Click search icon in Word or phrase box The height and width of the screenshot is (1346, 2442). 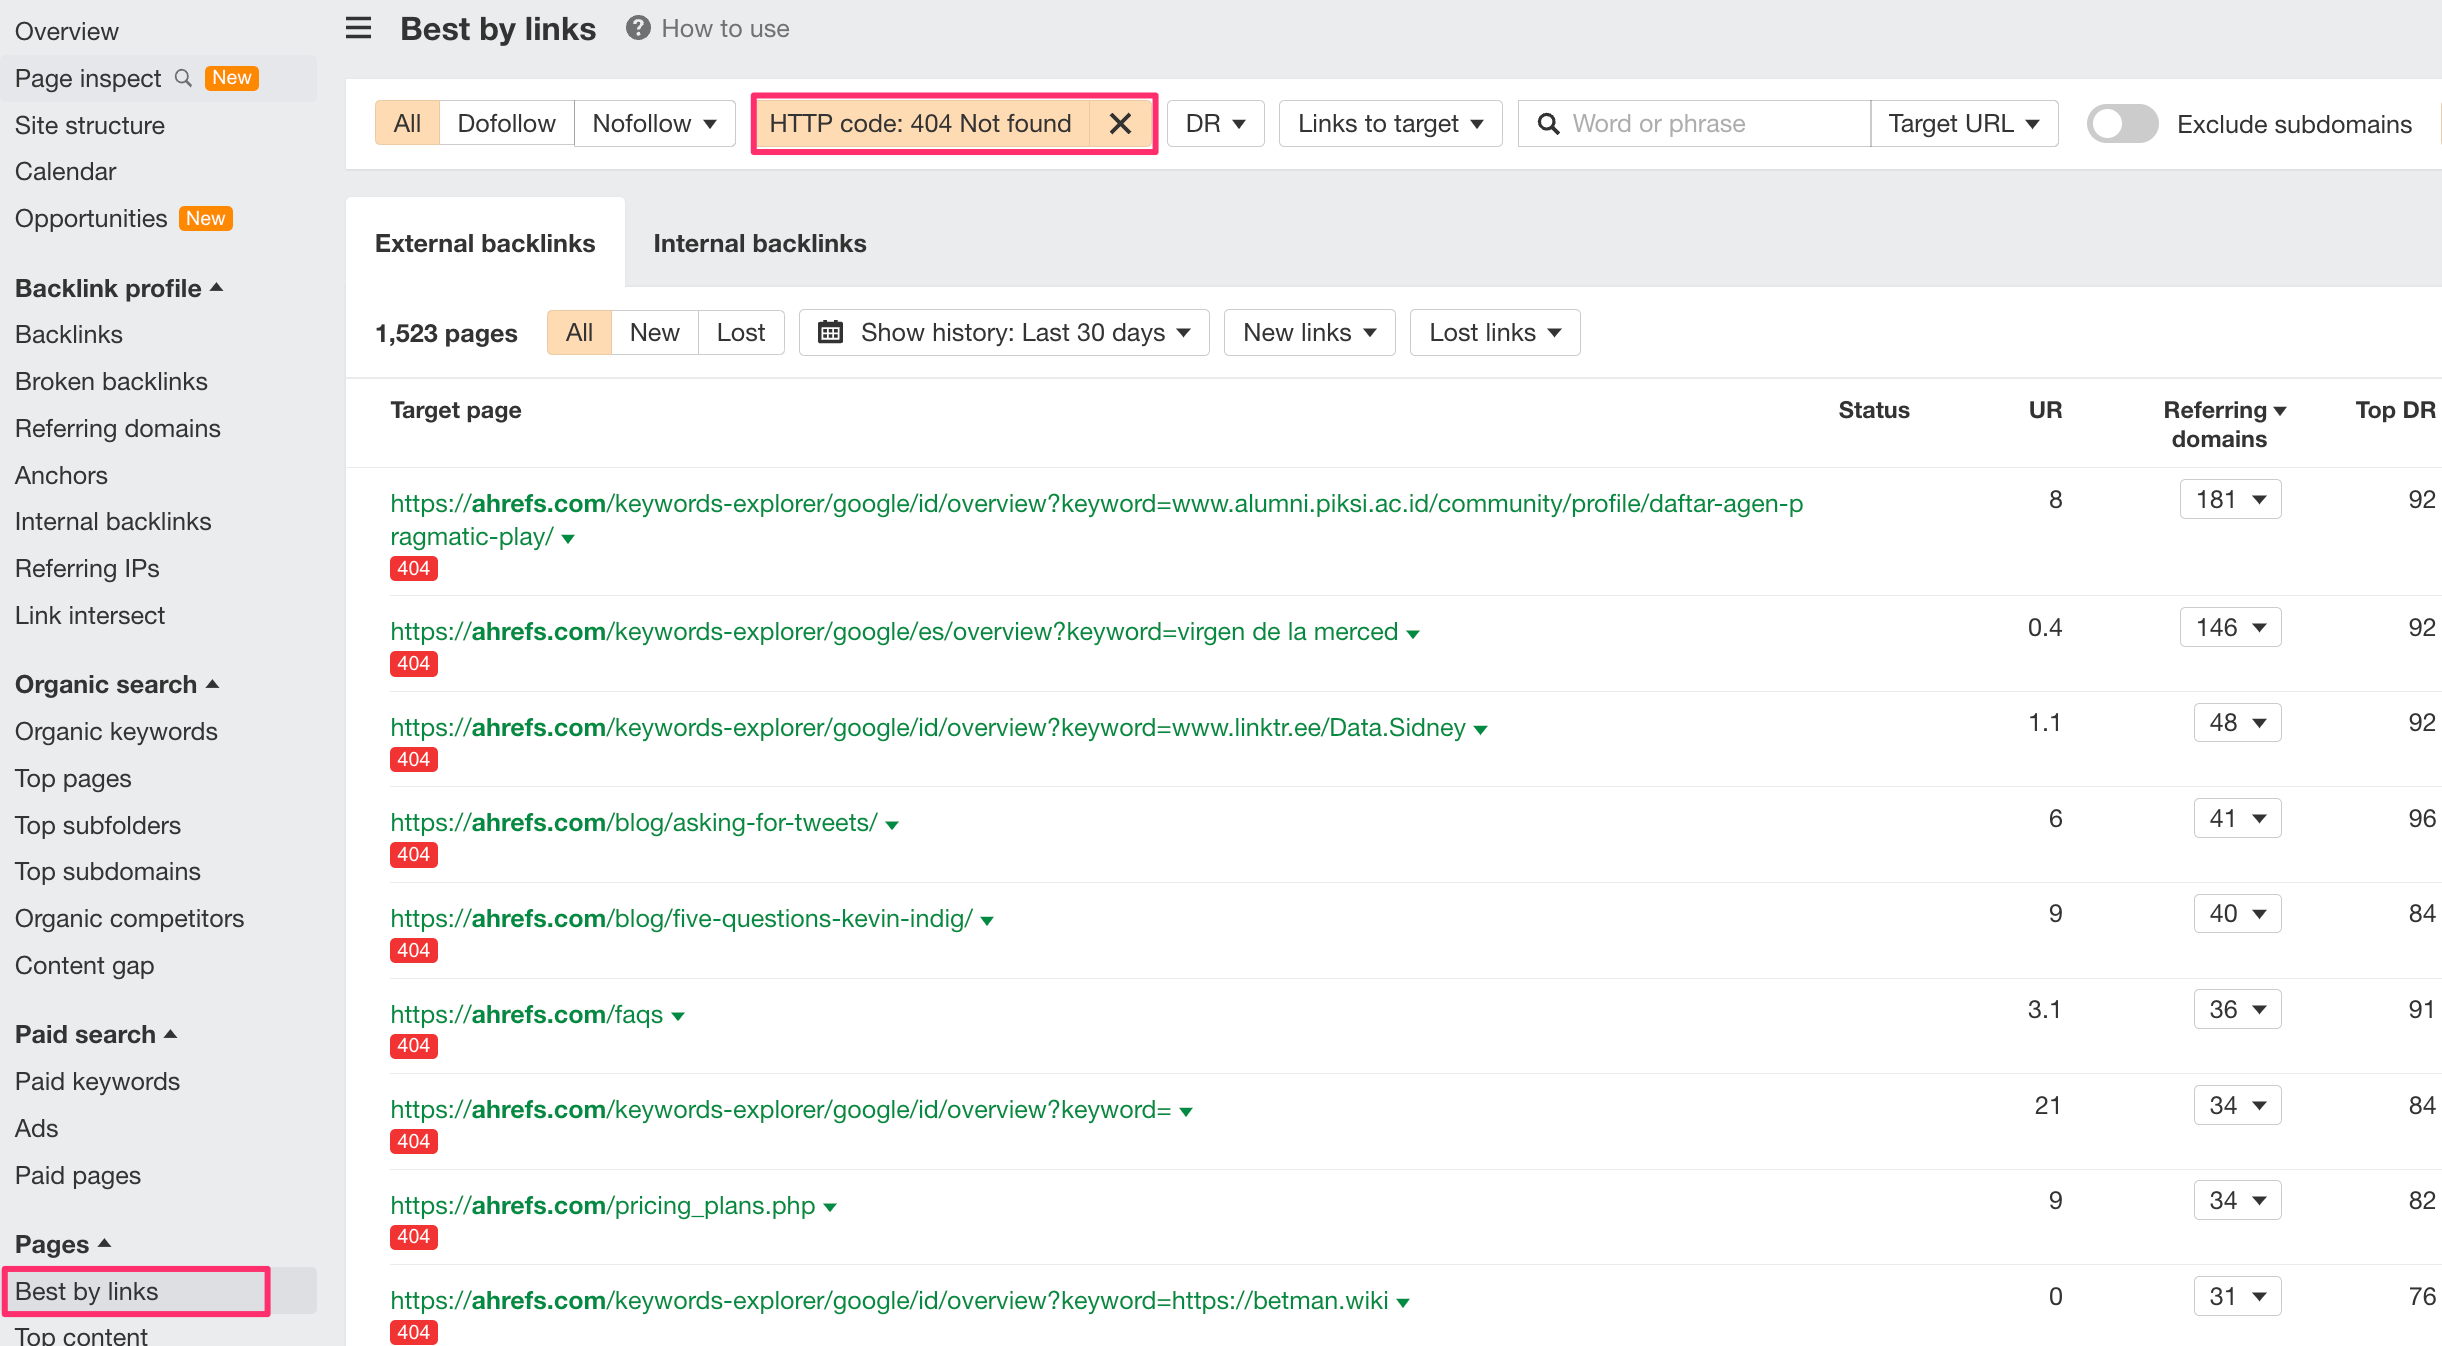[x=1548, y=124]
